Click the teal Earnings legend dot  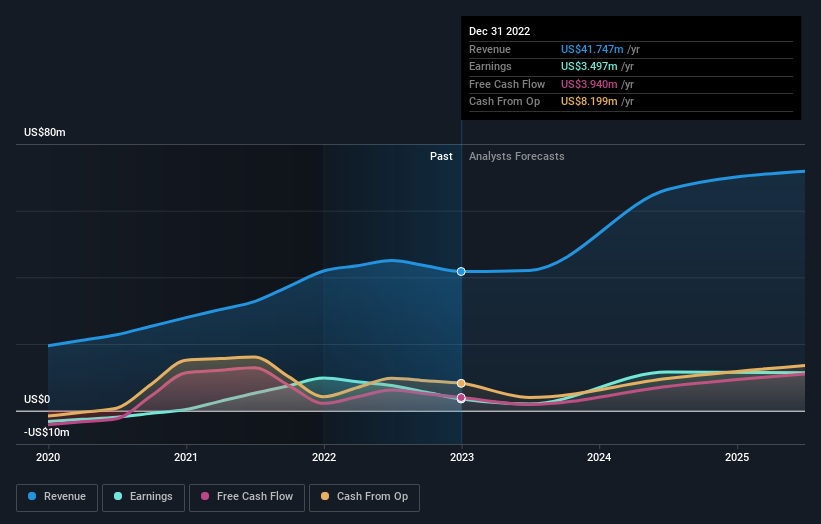point(118,496)
